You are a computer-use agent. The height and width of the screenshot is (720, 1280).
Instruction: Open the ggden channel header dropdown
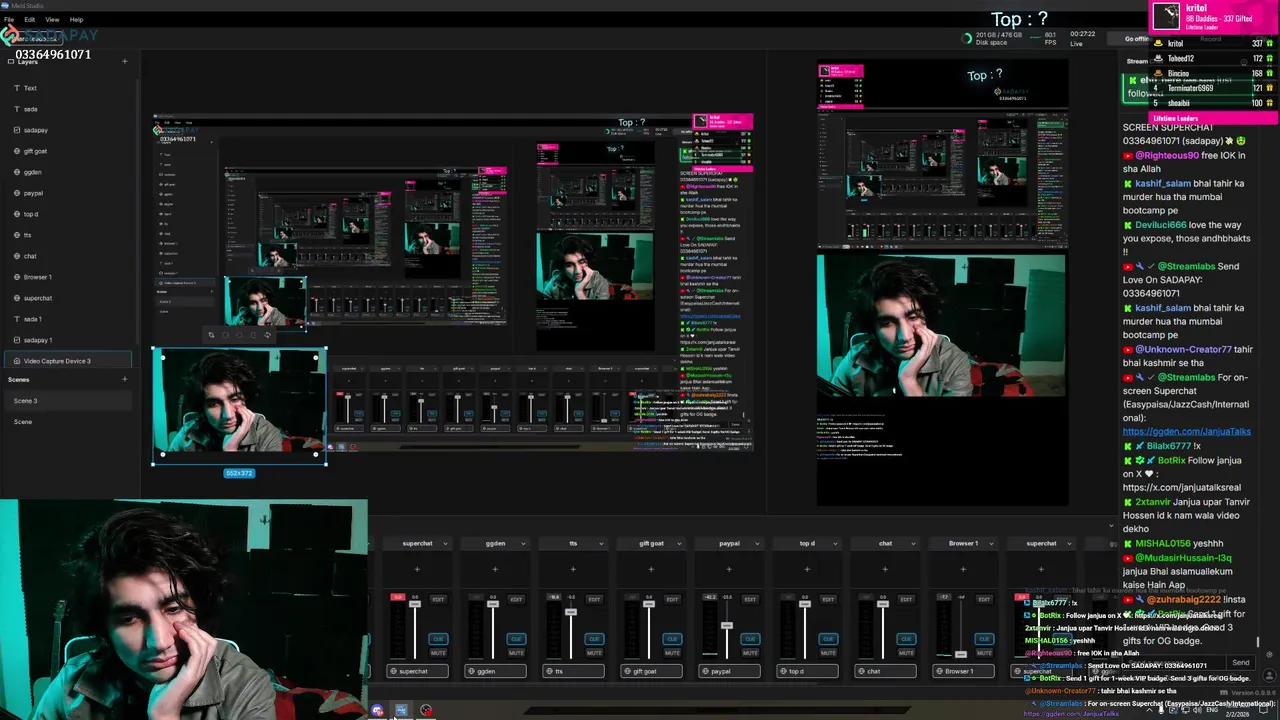tap(523, 544)
